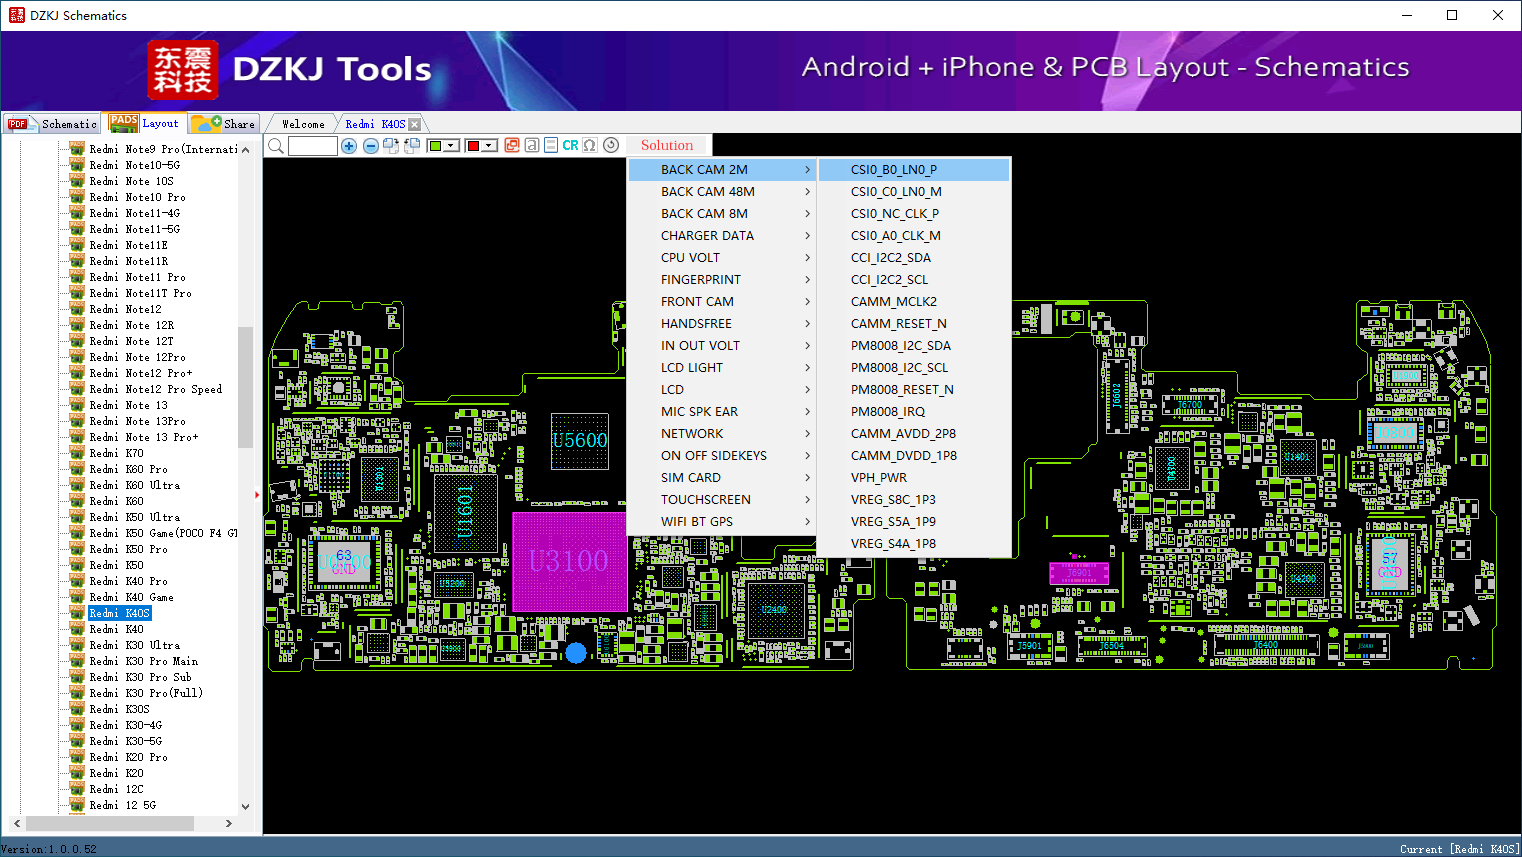This screenshot has height=857, width=1522.
Task: Switch to the PADS Layout tab
Action: coord(145,123)
